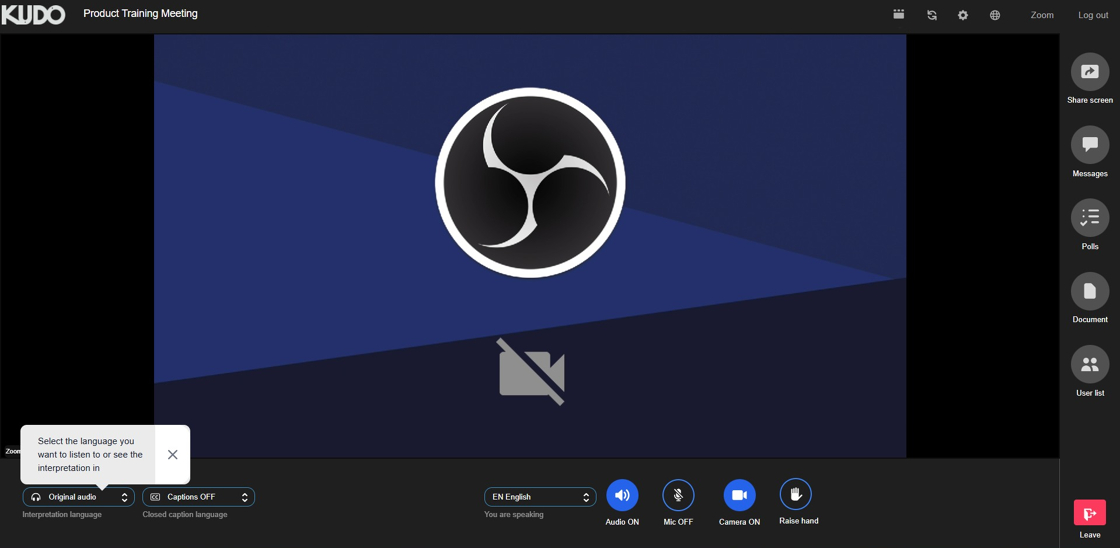Click the KUDO logo
This screenshot has width=1120, height=548.
point(33,14)
